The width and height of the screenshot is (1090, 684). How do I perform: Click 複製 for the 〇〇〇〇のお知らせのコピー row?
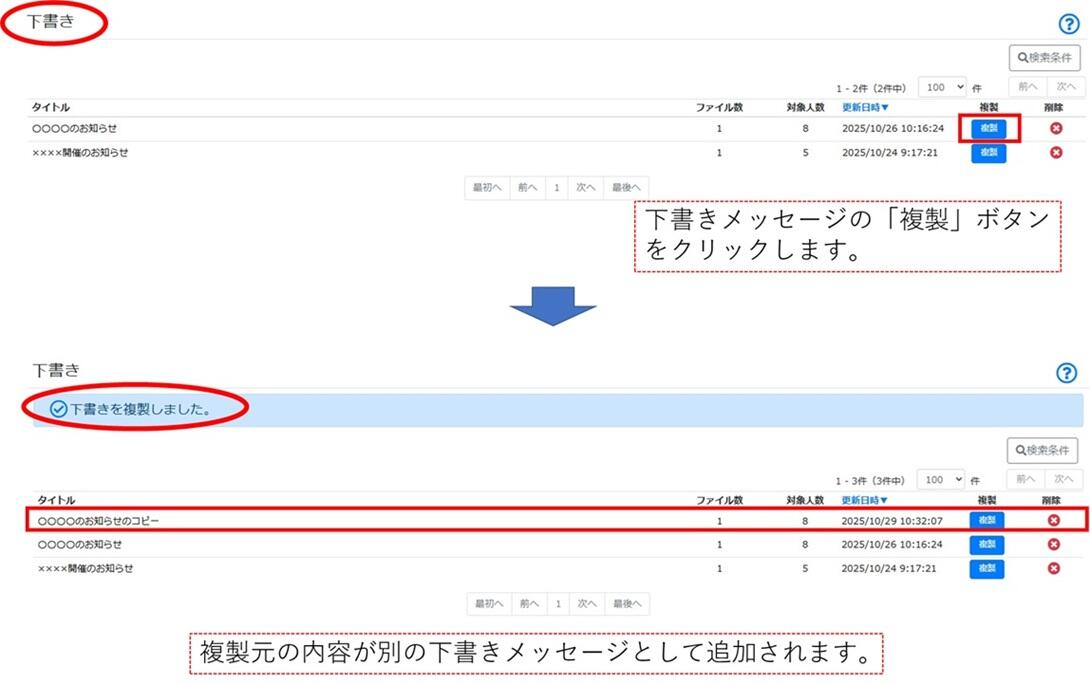tap(987, 520)
